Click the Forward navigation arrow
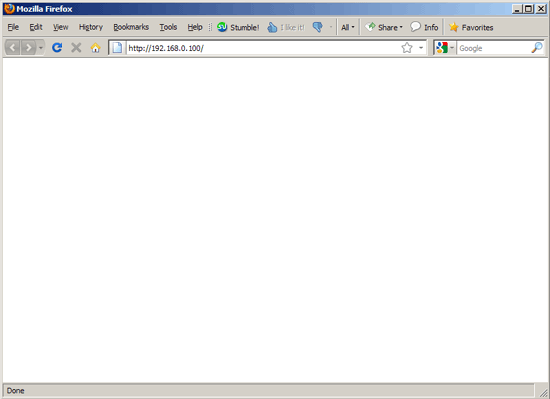The width and height of the screenshot is (550, 399). tap(28, 47)
